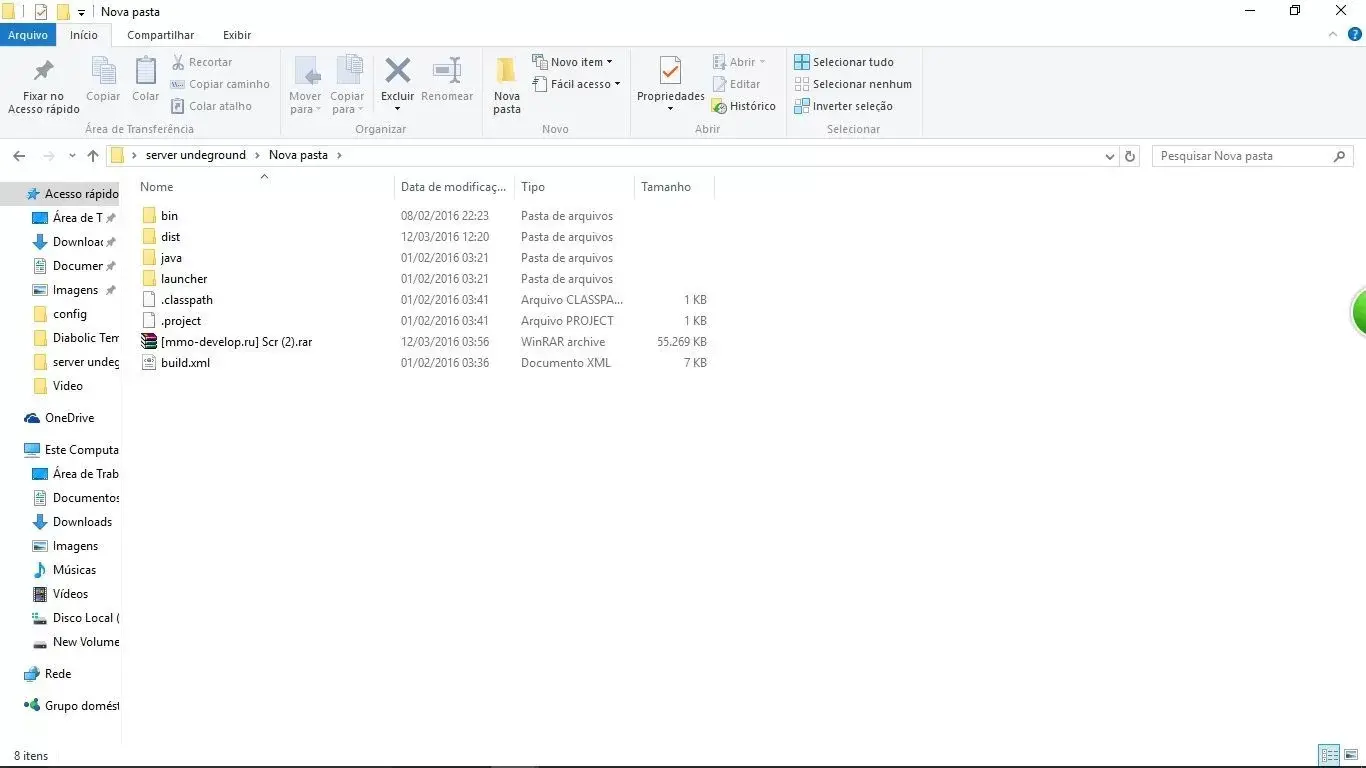1366x768 pixels.
Task: Open the Arquivo menu tab
Action: click(x=28, y=35)
